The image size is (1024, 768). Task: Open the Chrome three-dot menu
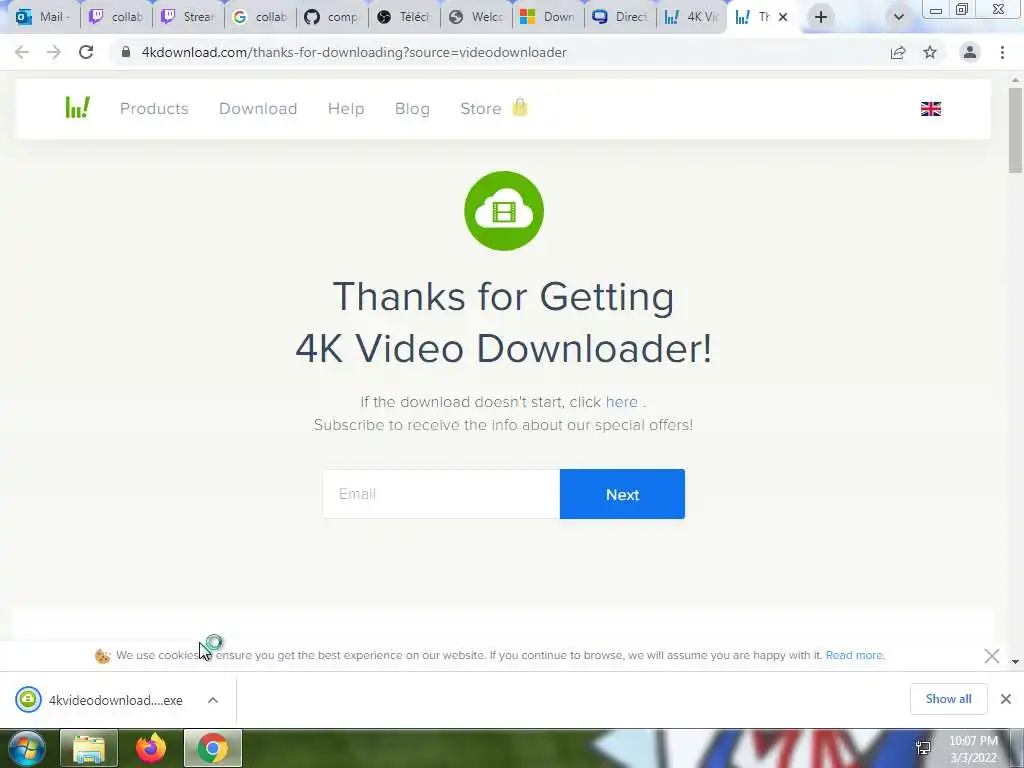point(1002,52)
